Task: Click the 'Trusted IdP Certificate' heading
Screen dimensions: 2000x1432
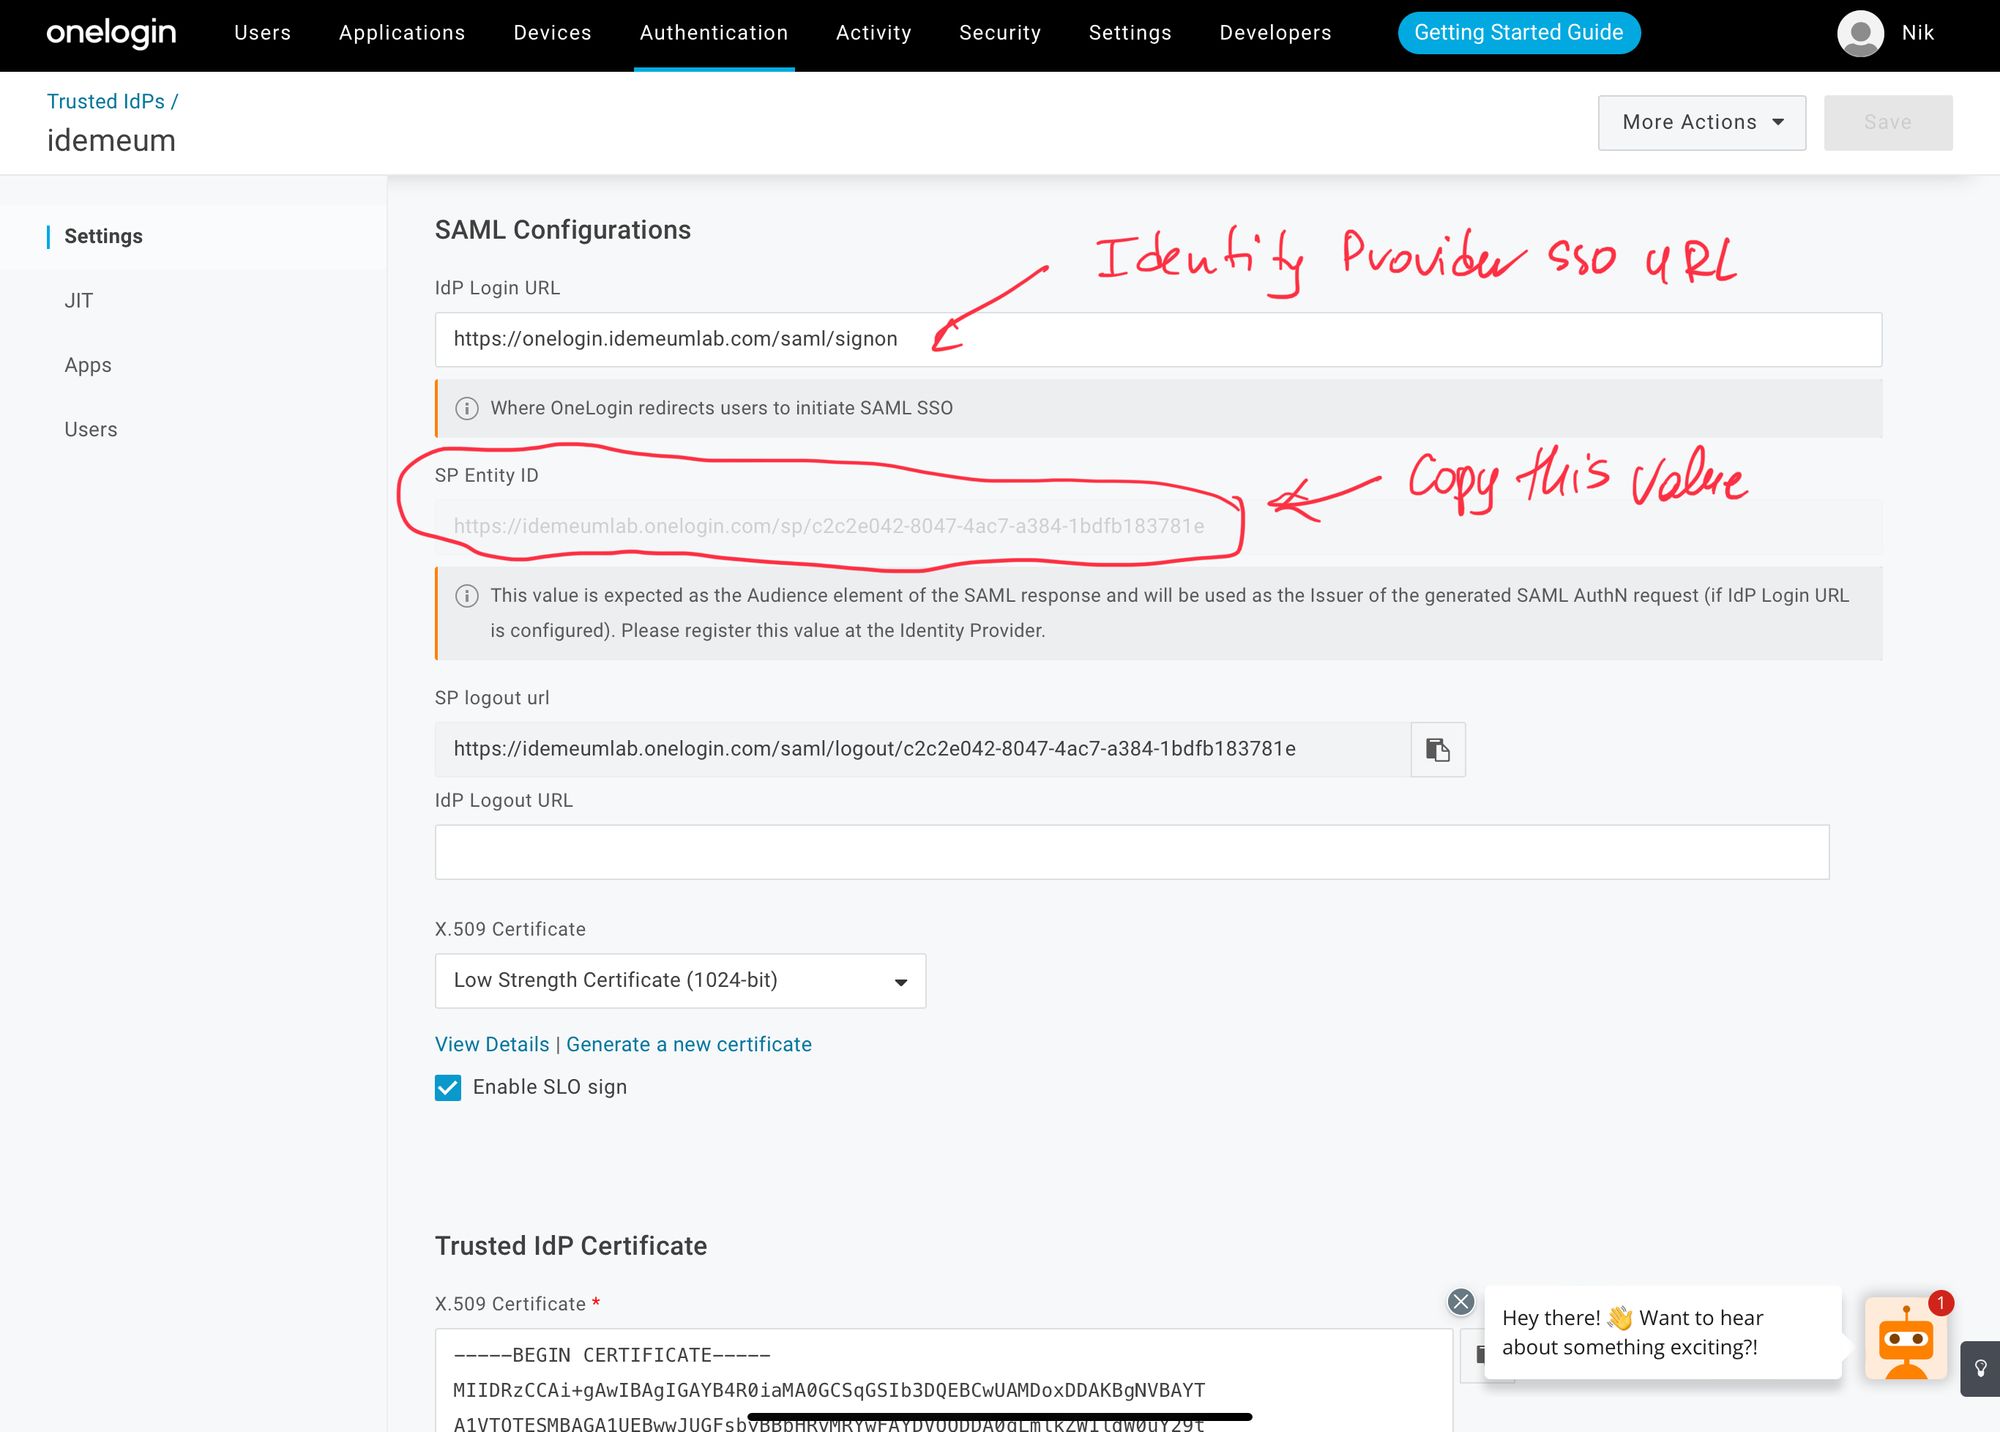Action: [x=571, y=1246]
